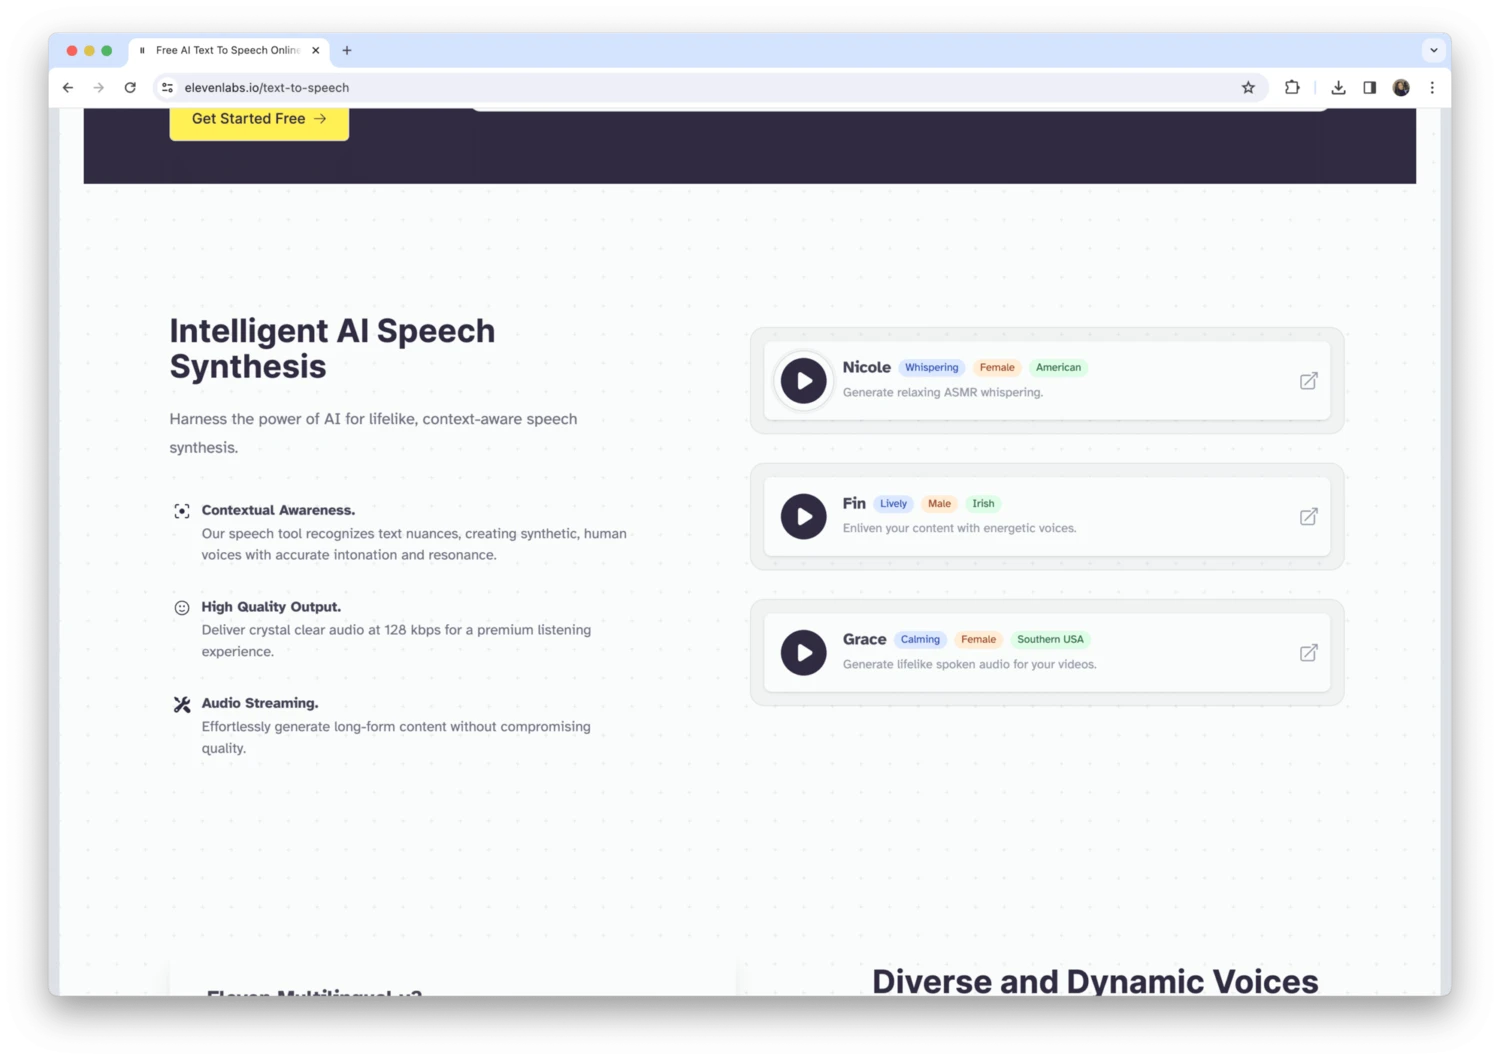Play Fin's lively voice sample

point(803,517)
